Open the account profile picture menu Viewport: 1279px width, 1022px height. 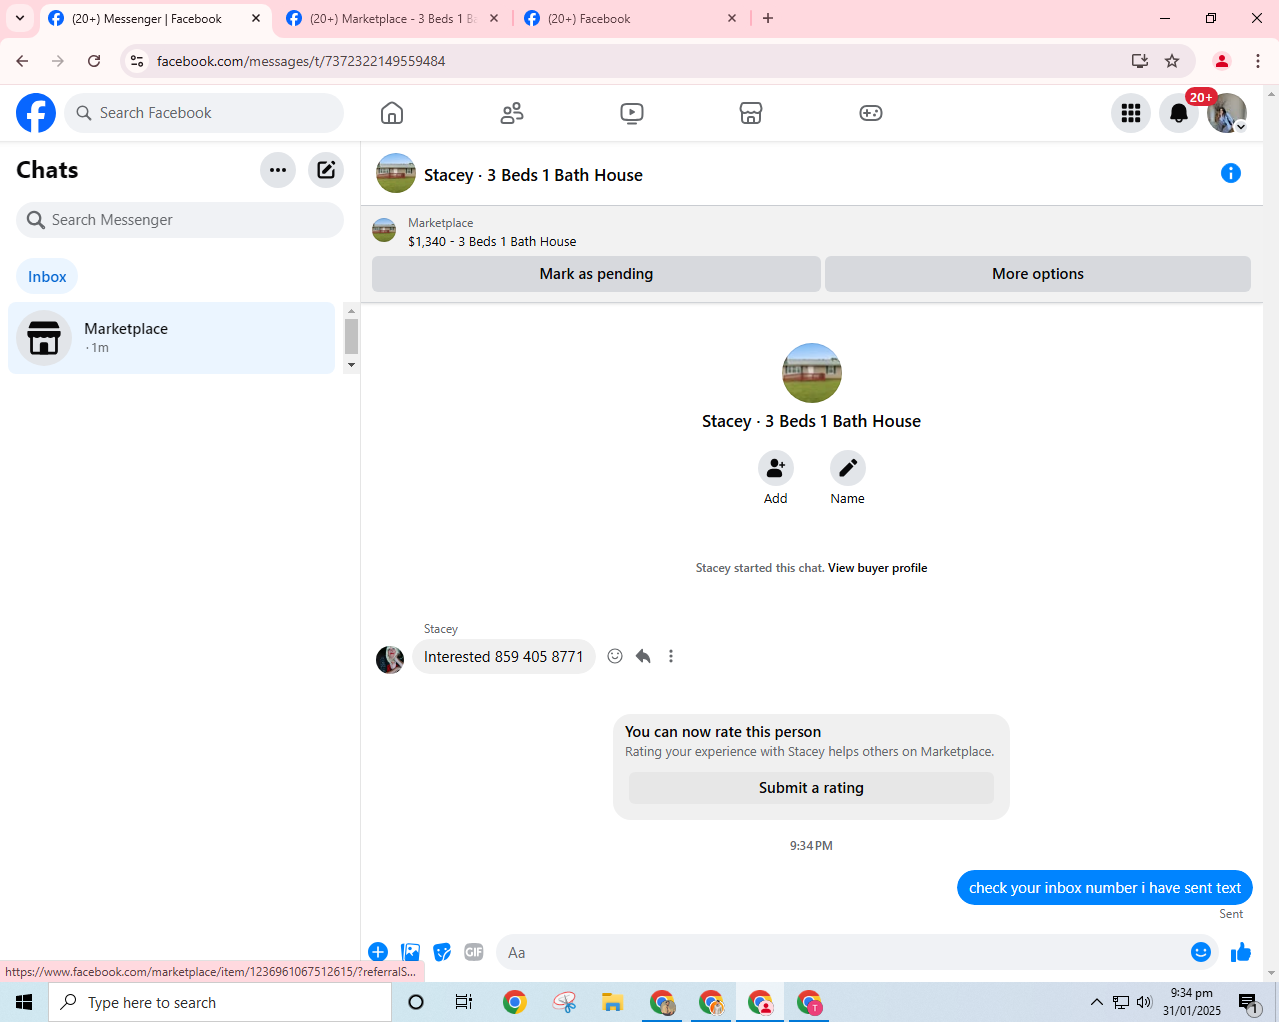click(1227, 113)
